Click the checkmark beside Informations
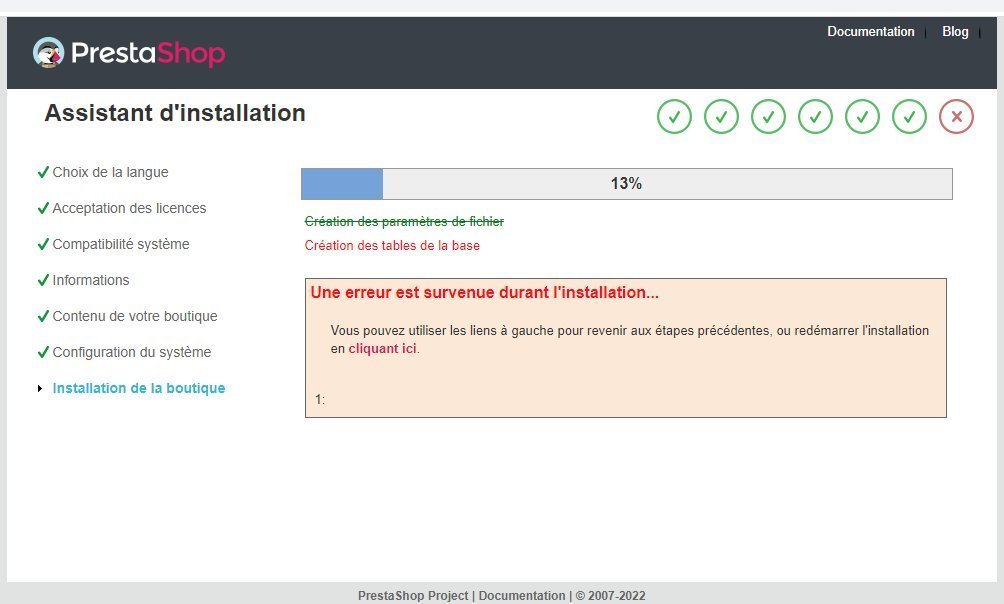 pos(43,280)
